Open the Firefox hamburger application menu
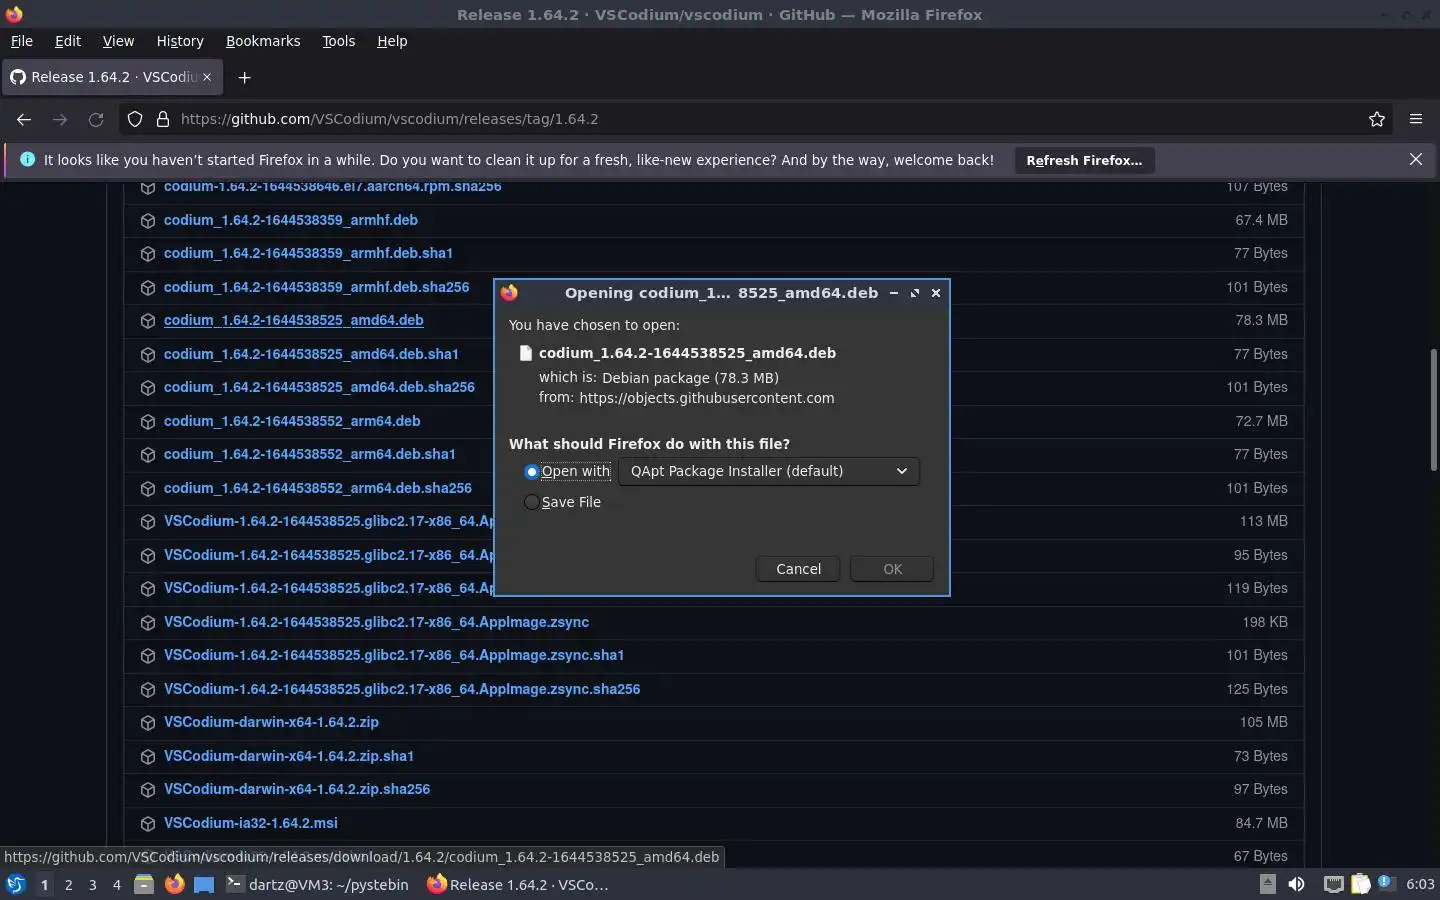Screen dimensions: 1440x900 point(1416,119)
